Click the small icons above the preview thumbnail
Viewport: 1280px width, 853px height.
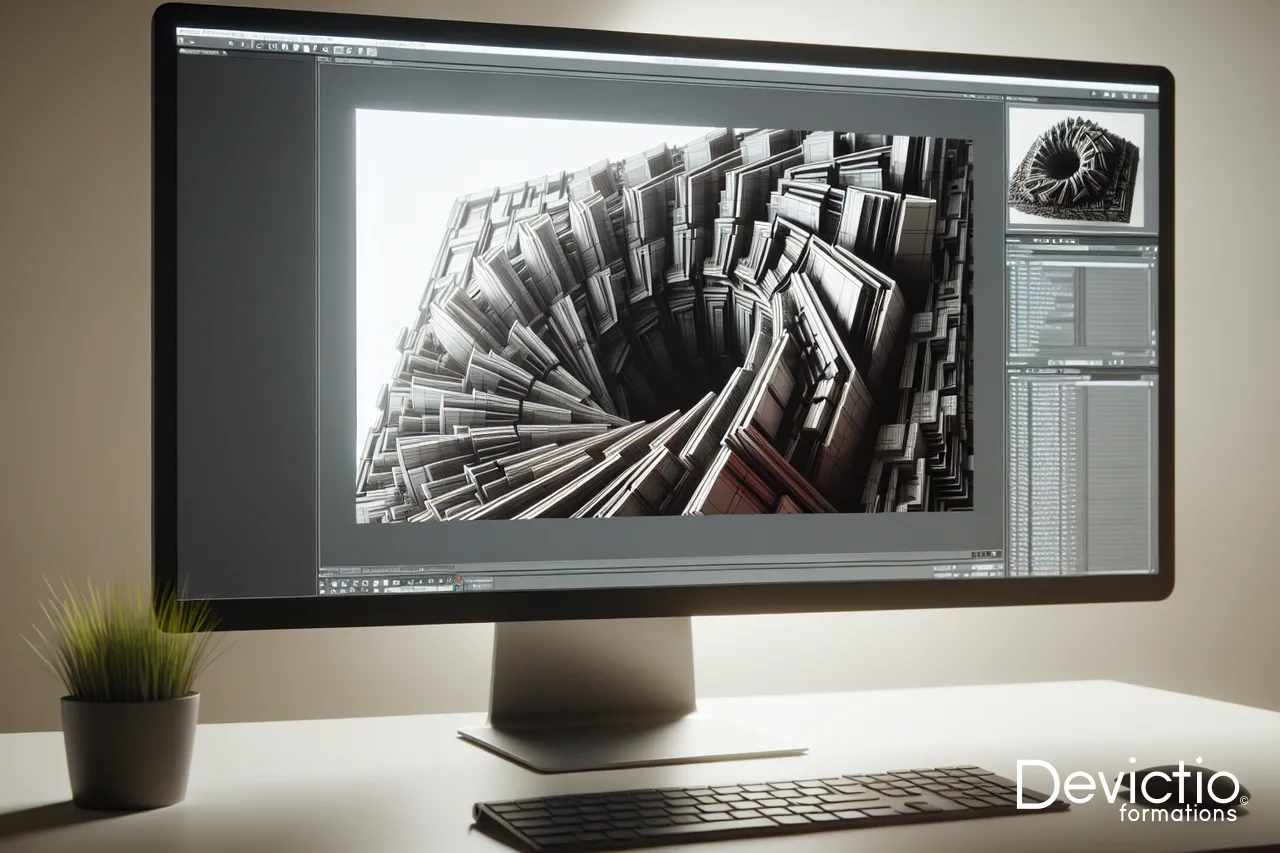1120,95
